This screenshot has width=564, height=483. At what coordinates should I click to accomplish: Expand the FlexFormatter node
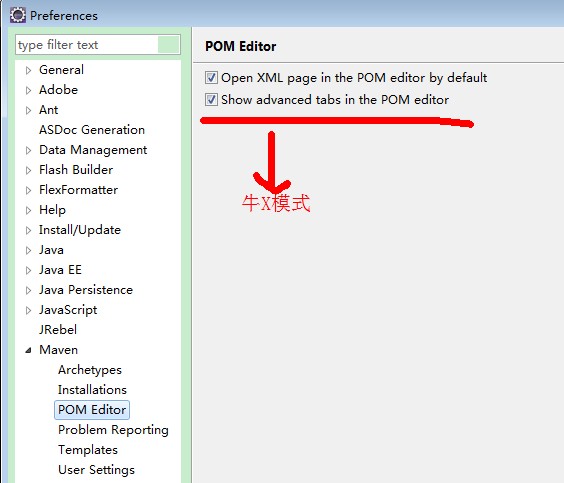(x=28, y=190)
